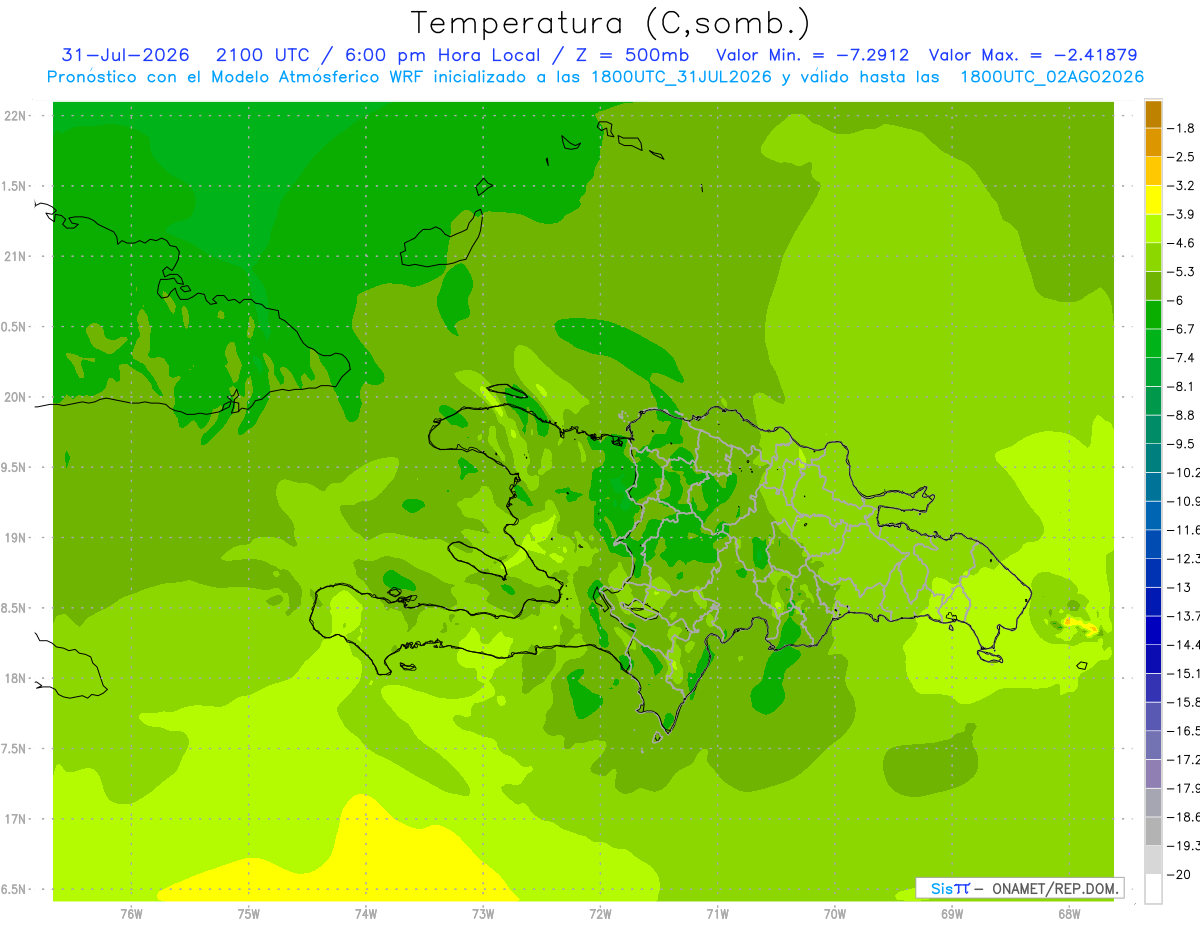Screen dimensions: 1200x927
Task: Click the -1.8 colorbar value
Action: pos(1181,128)
